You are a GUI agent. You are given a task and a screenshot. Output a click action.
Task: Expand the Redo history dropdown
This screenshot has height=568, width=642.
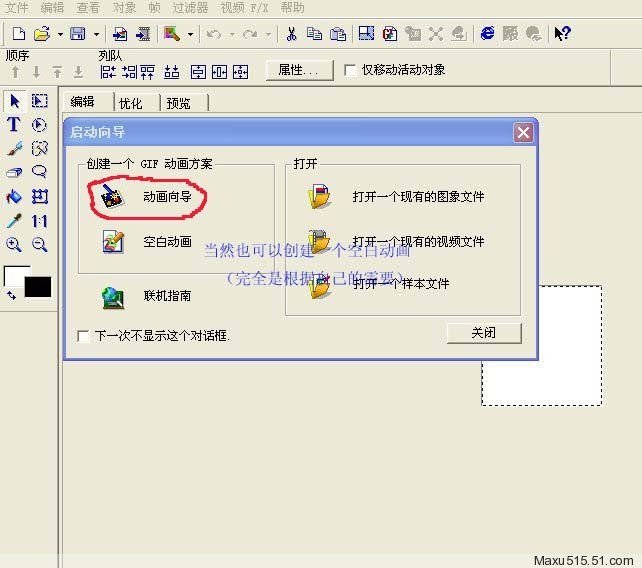(x=268, y=34)
